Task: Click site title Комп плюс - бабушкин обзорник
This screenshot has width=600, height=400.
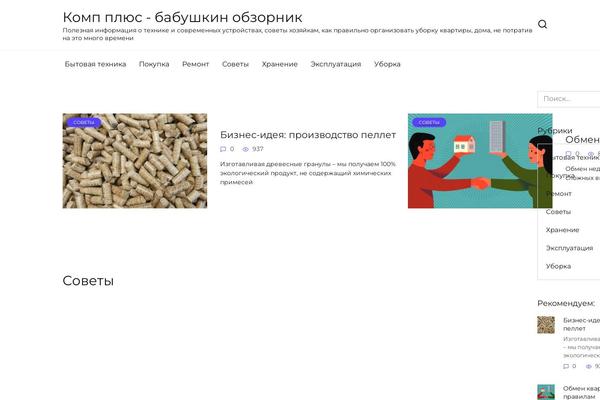Action: (x=183, y=17)
